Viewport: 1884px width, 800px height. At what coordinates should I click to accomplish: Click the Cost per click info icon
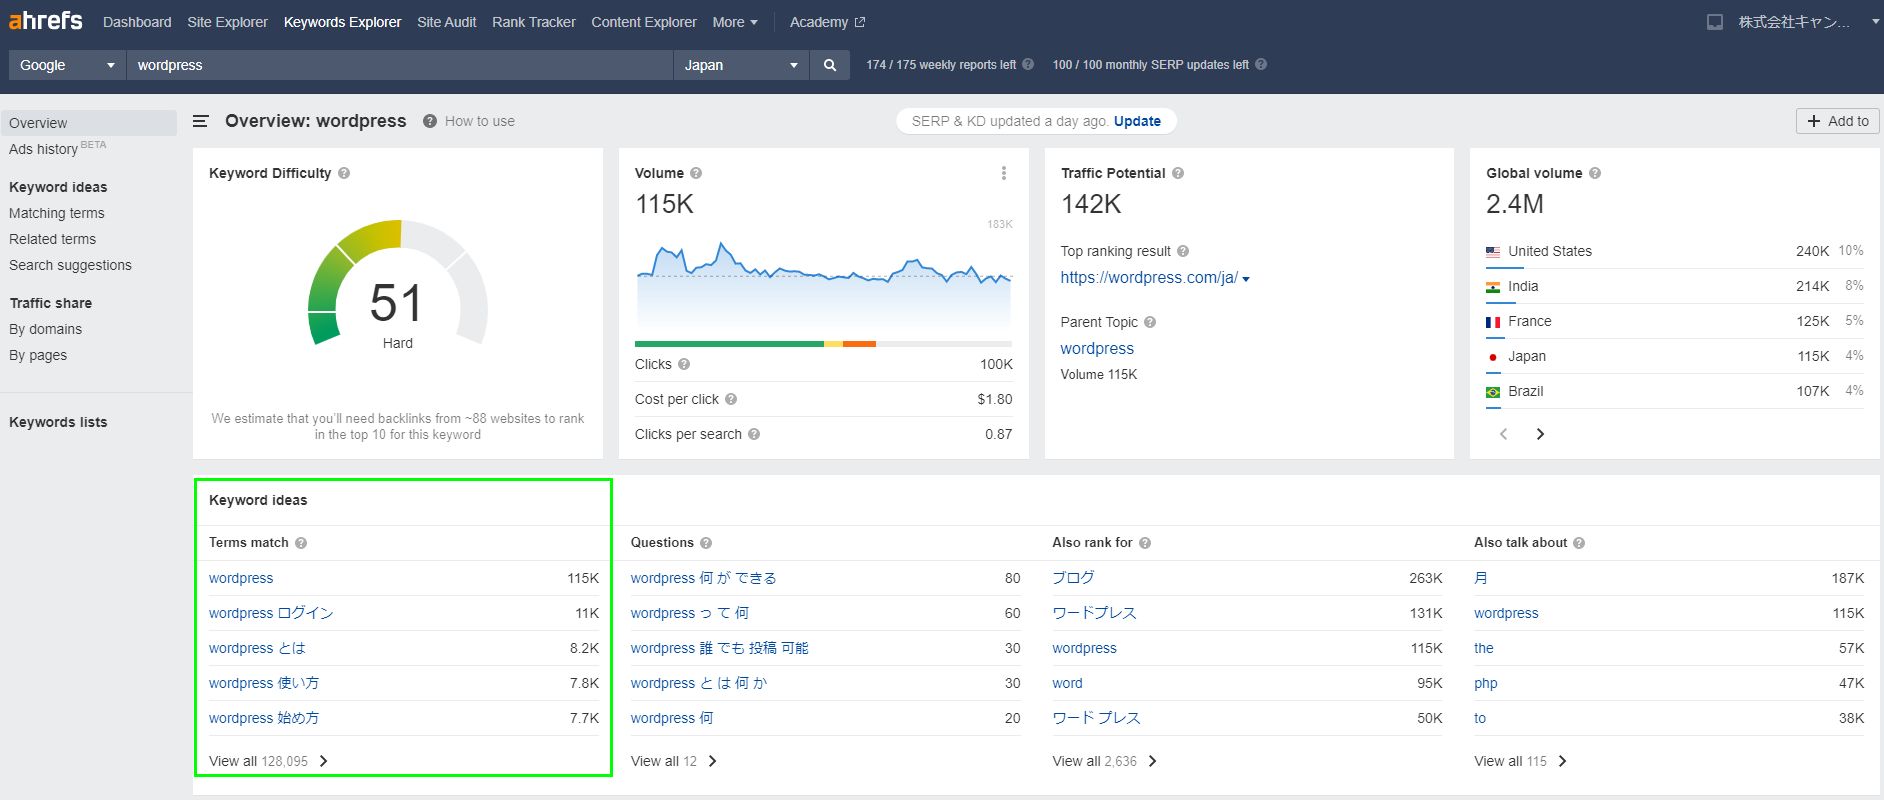click(x=731, y=399)
